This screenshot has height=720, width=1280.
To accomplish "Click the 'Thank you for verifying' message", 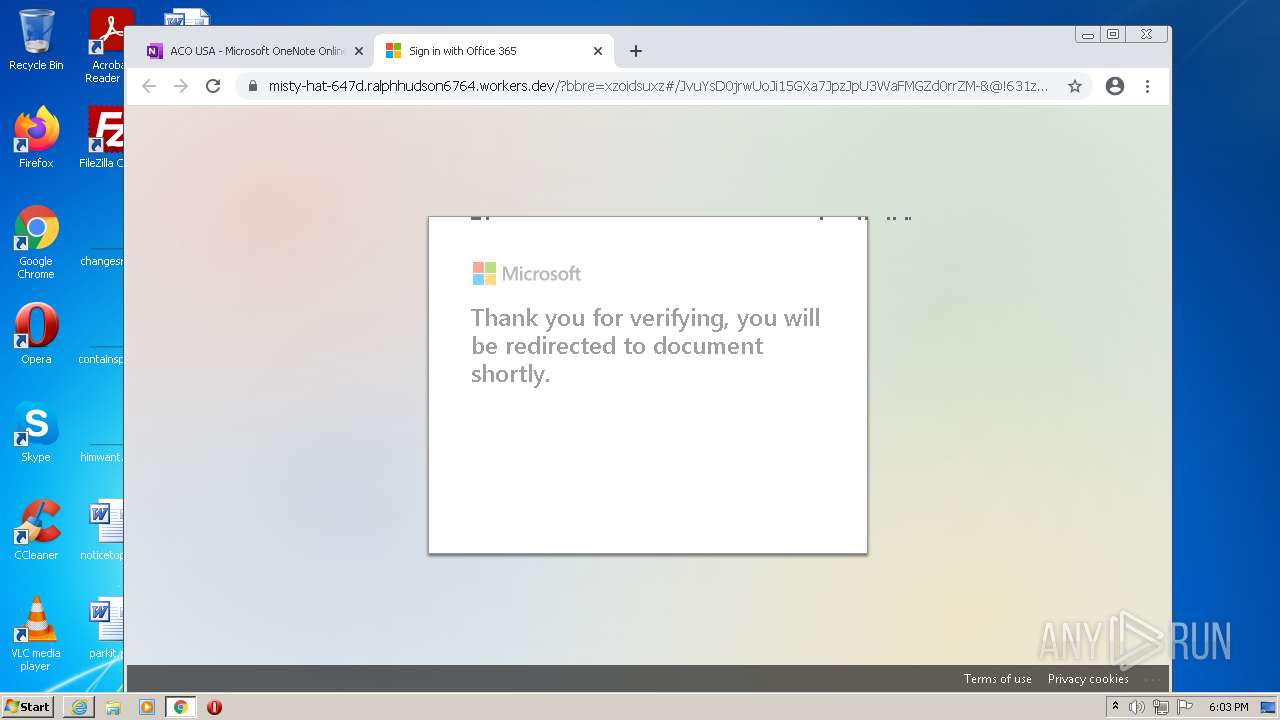I will pyautogui.click(x=645, y=346).
